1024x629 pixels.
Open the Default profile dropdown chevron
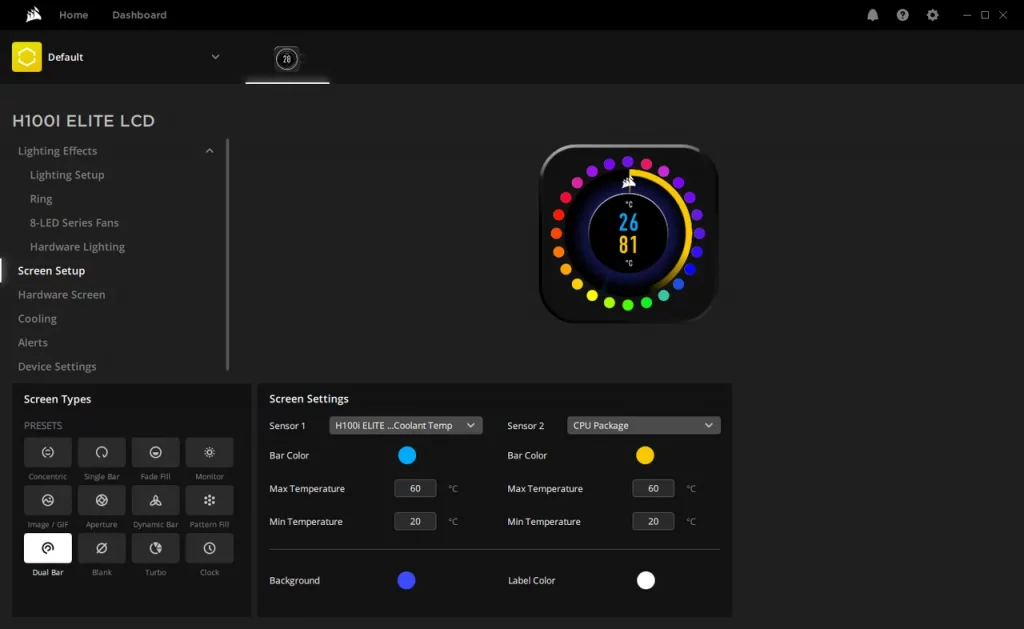[x=215, y=57]
